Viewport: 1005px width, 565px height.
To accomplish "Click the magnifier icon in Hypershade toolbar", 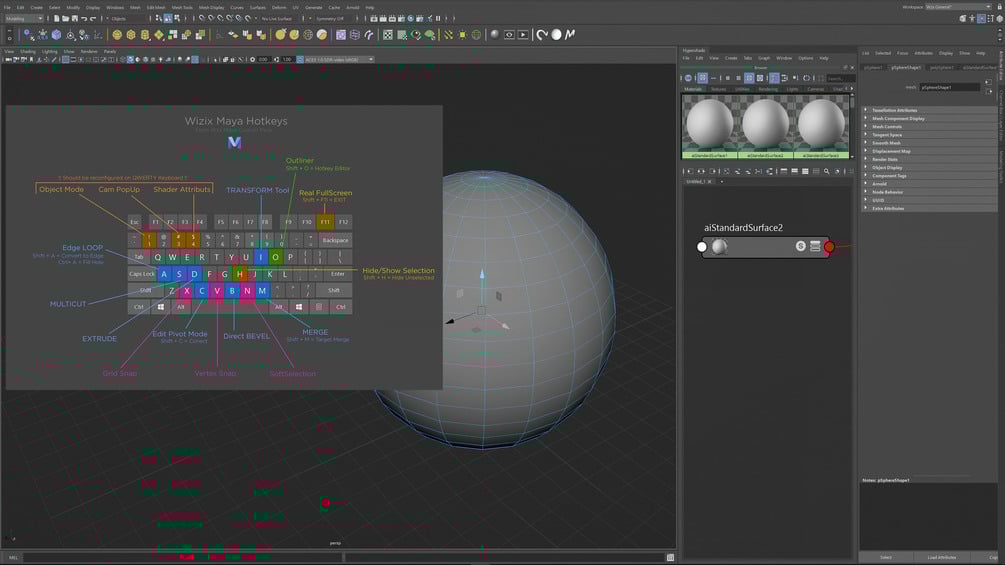I will 826,171.
